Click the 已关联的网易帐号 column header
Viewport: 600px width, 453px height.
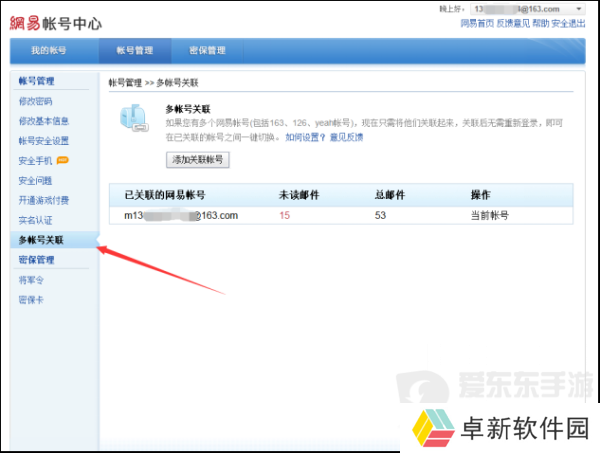[x=165, y=195]
